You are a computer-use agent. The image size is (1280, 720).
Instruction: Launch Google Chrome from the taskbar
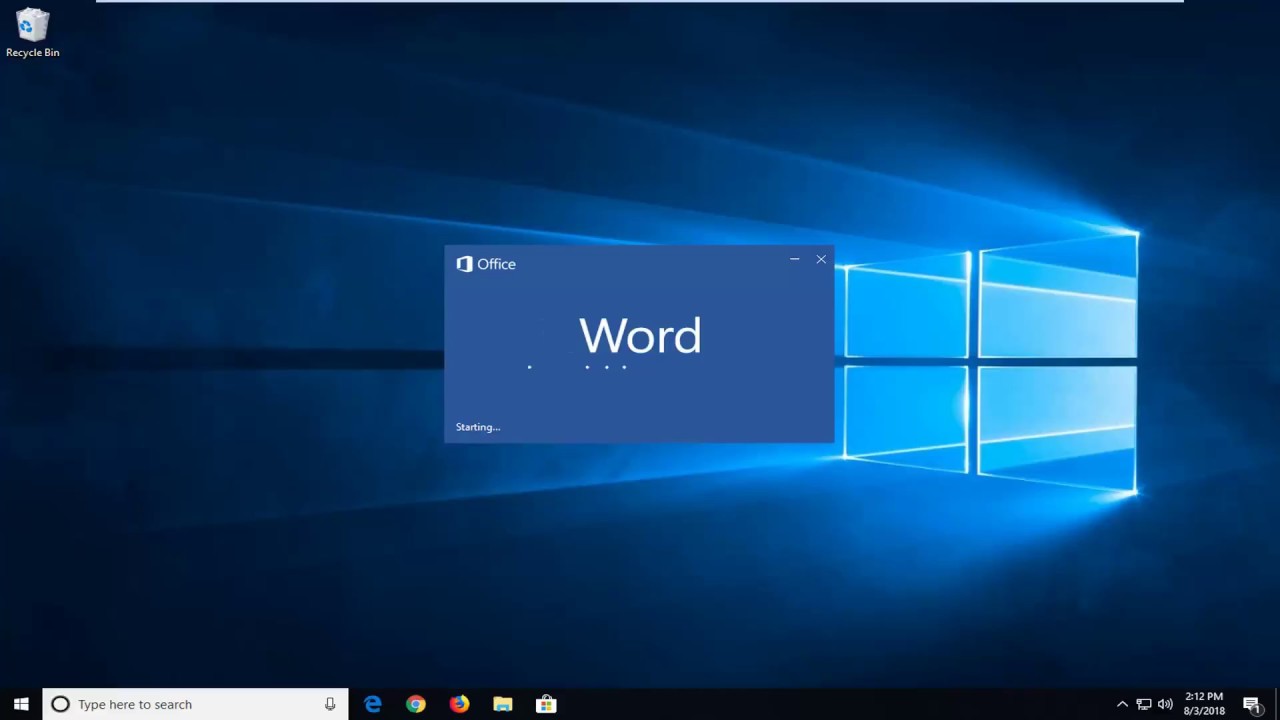[416, 704]
